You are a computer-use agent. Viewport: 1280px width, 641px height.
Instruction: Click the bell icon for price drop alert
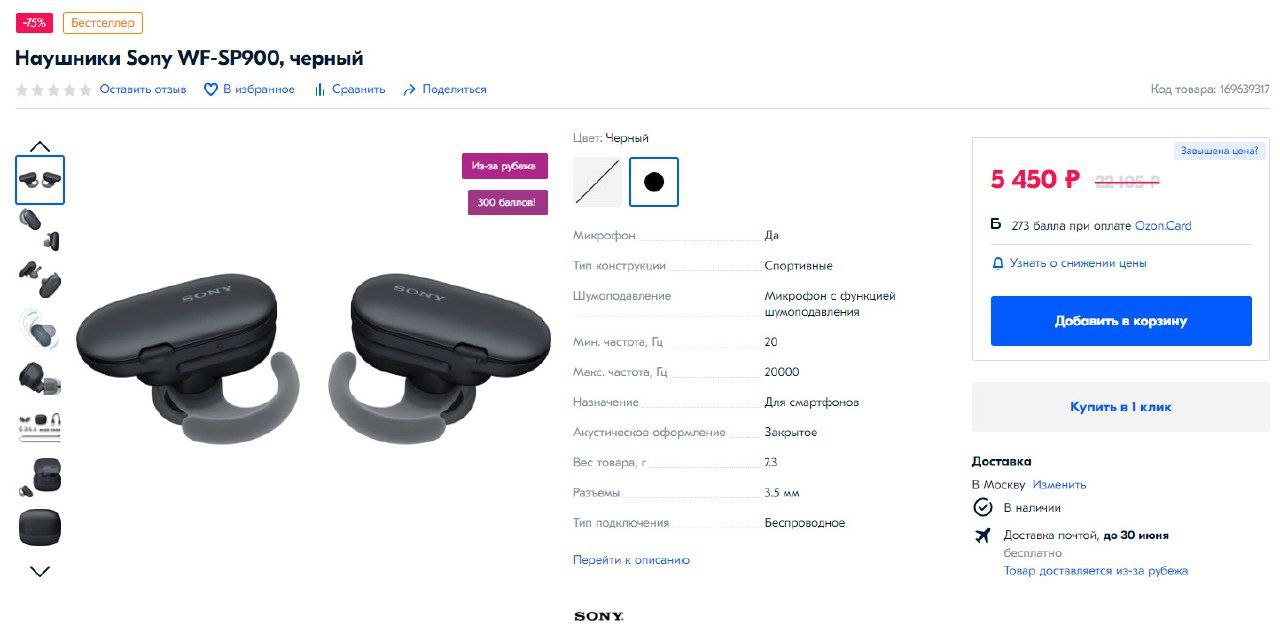point(997,263)
